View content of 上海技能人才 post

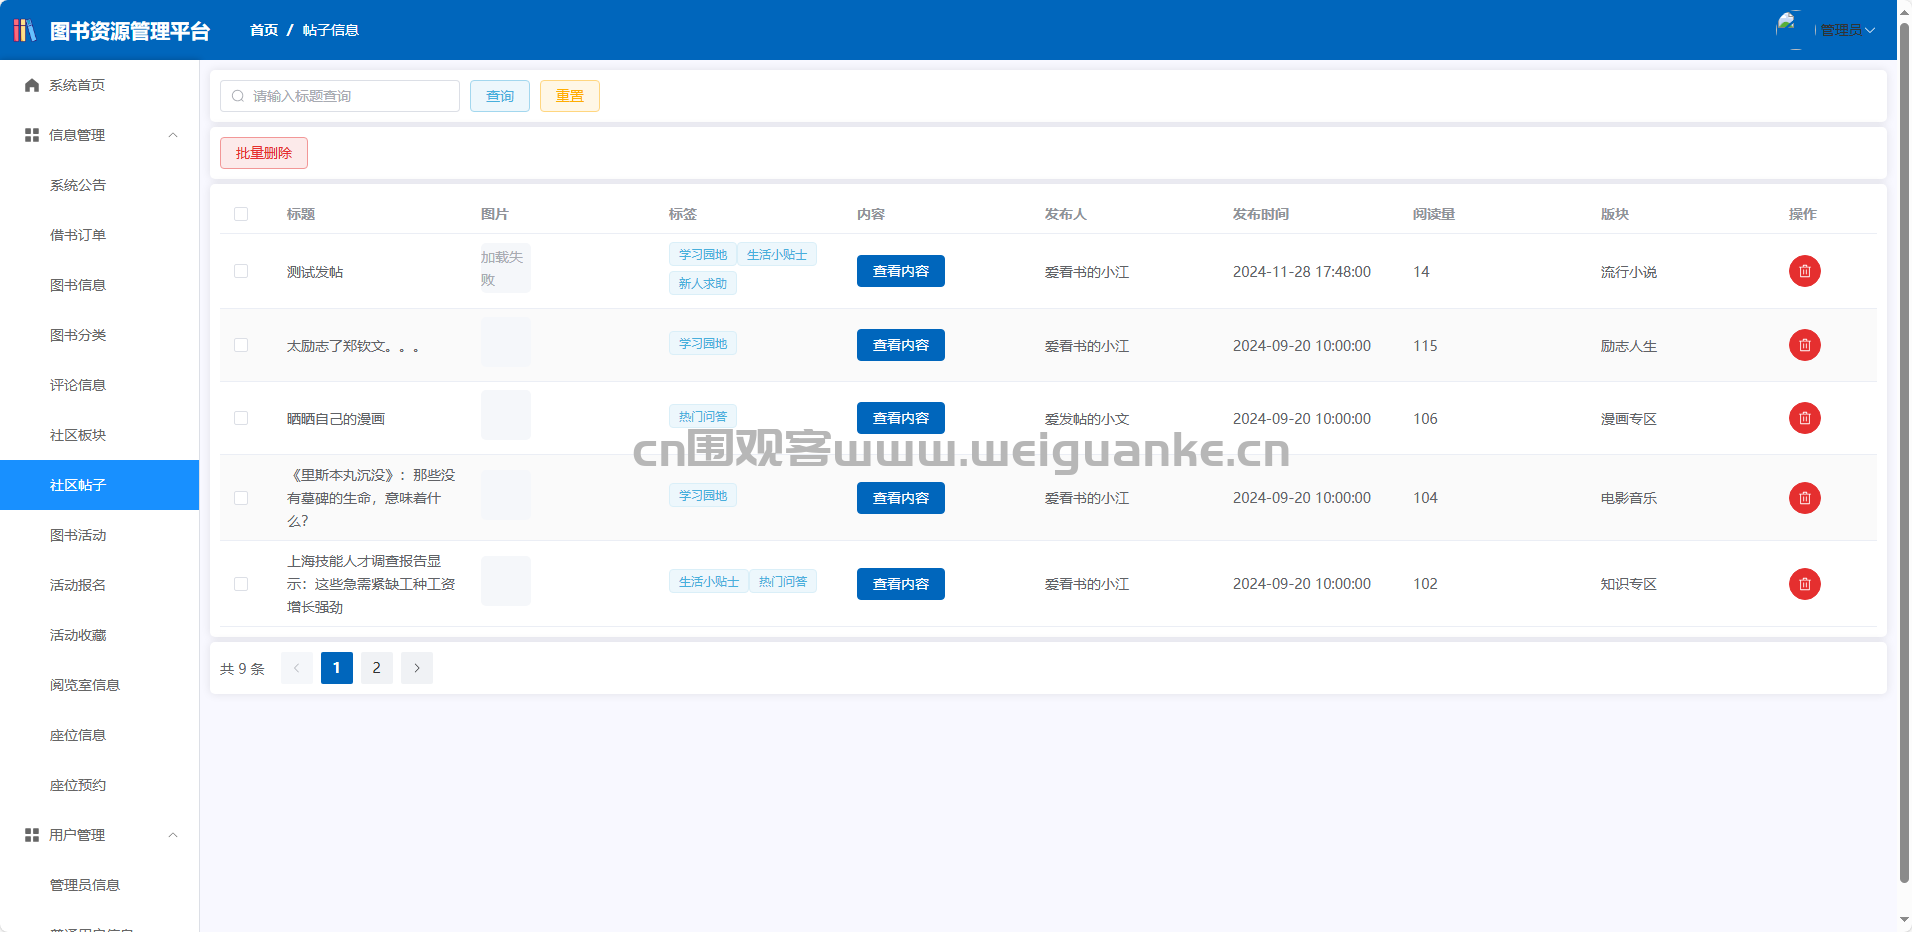(x=901, y=584)
